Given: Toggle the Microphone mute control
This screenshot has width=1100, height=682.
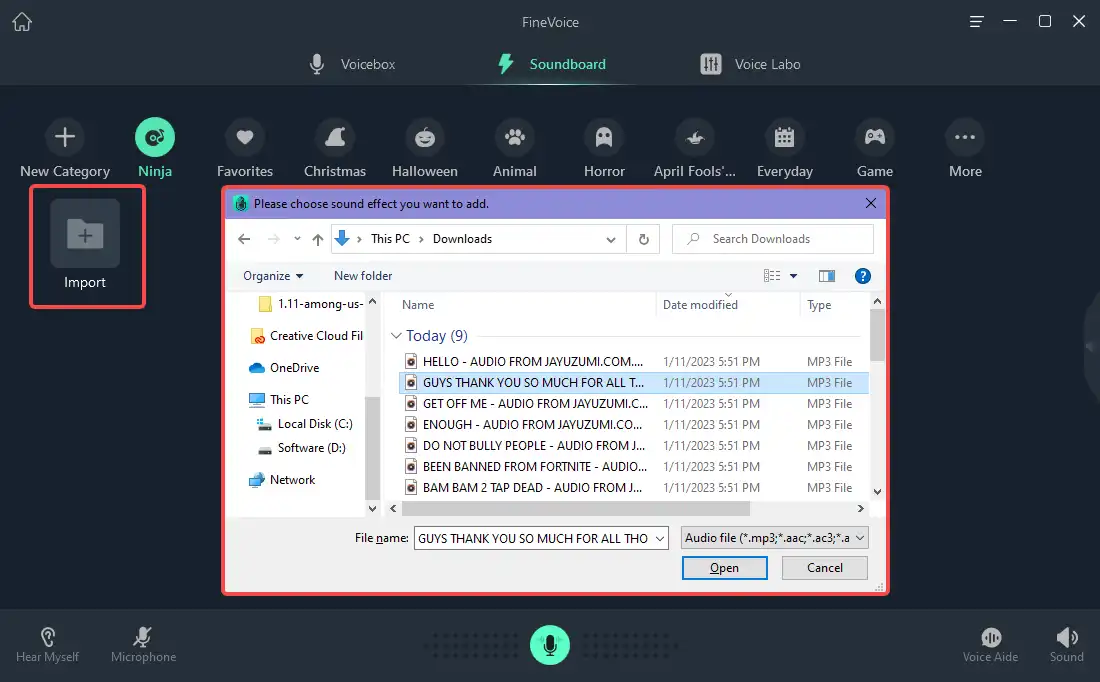Looking at the screenshot, I should [x=143, y=645].
